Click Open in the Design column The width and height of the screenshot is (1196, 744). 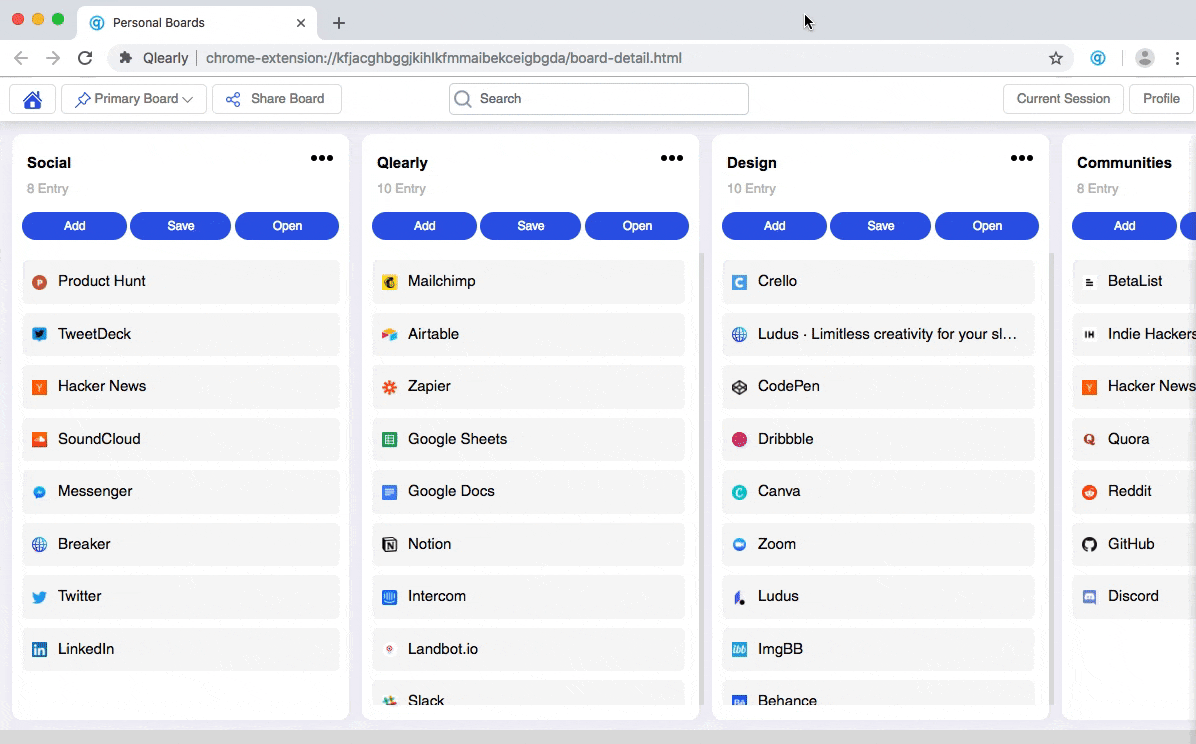(987, 226)
